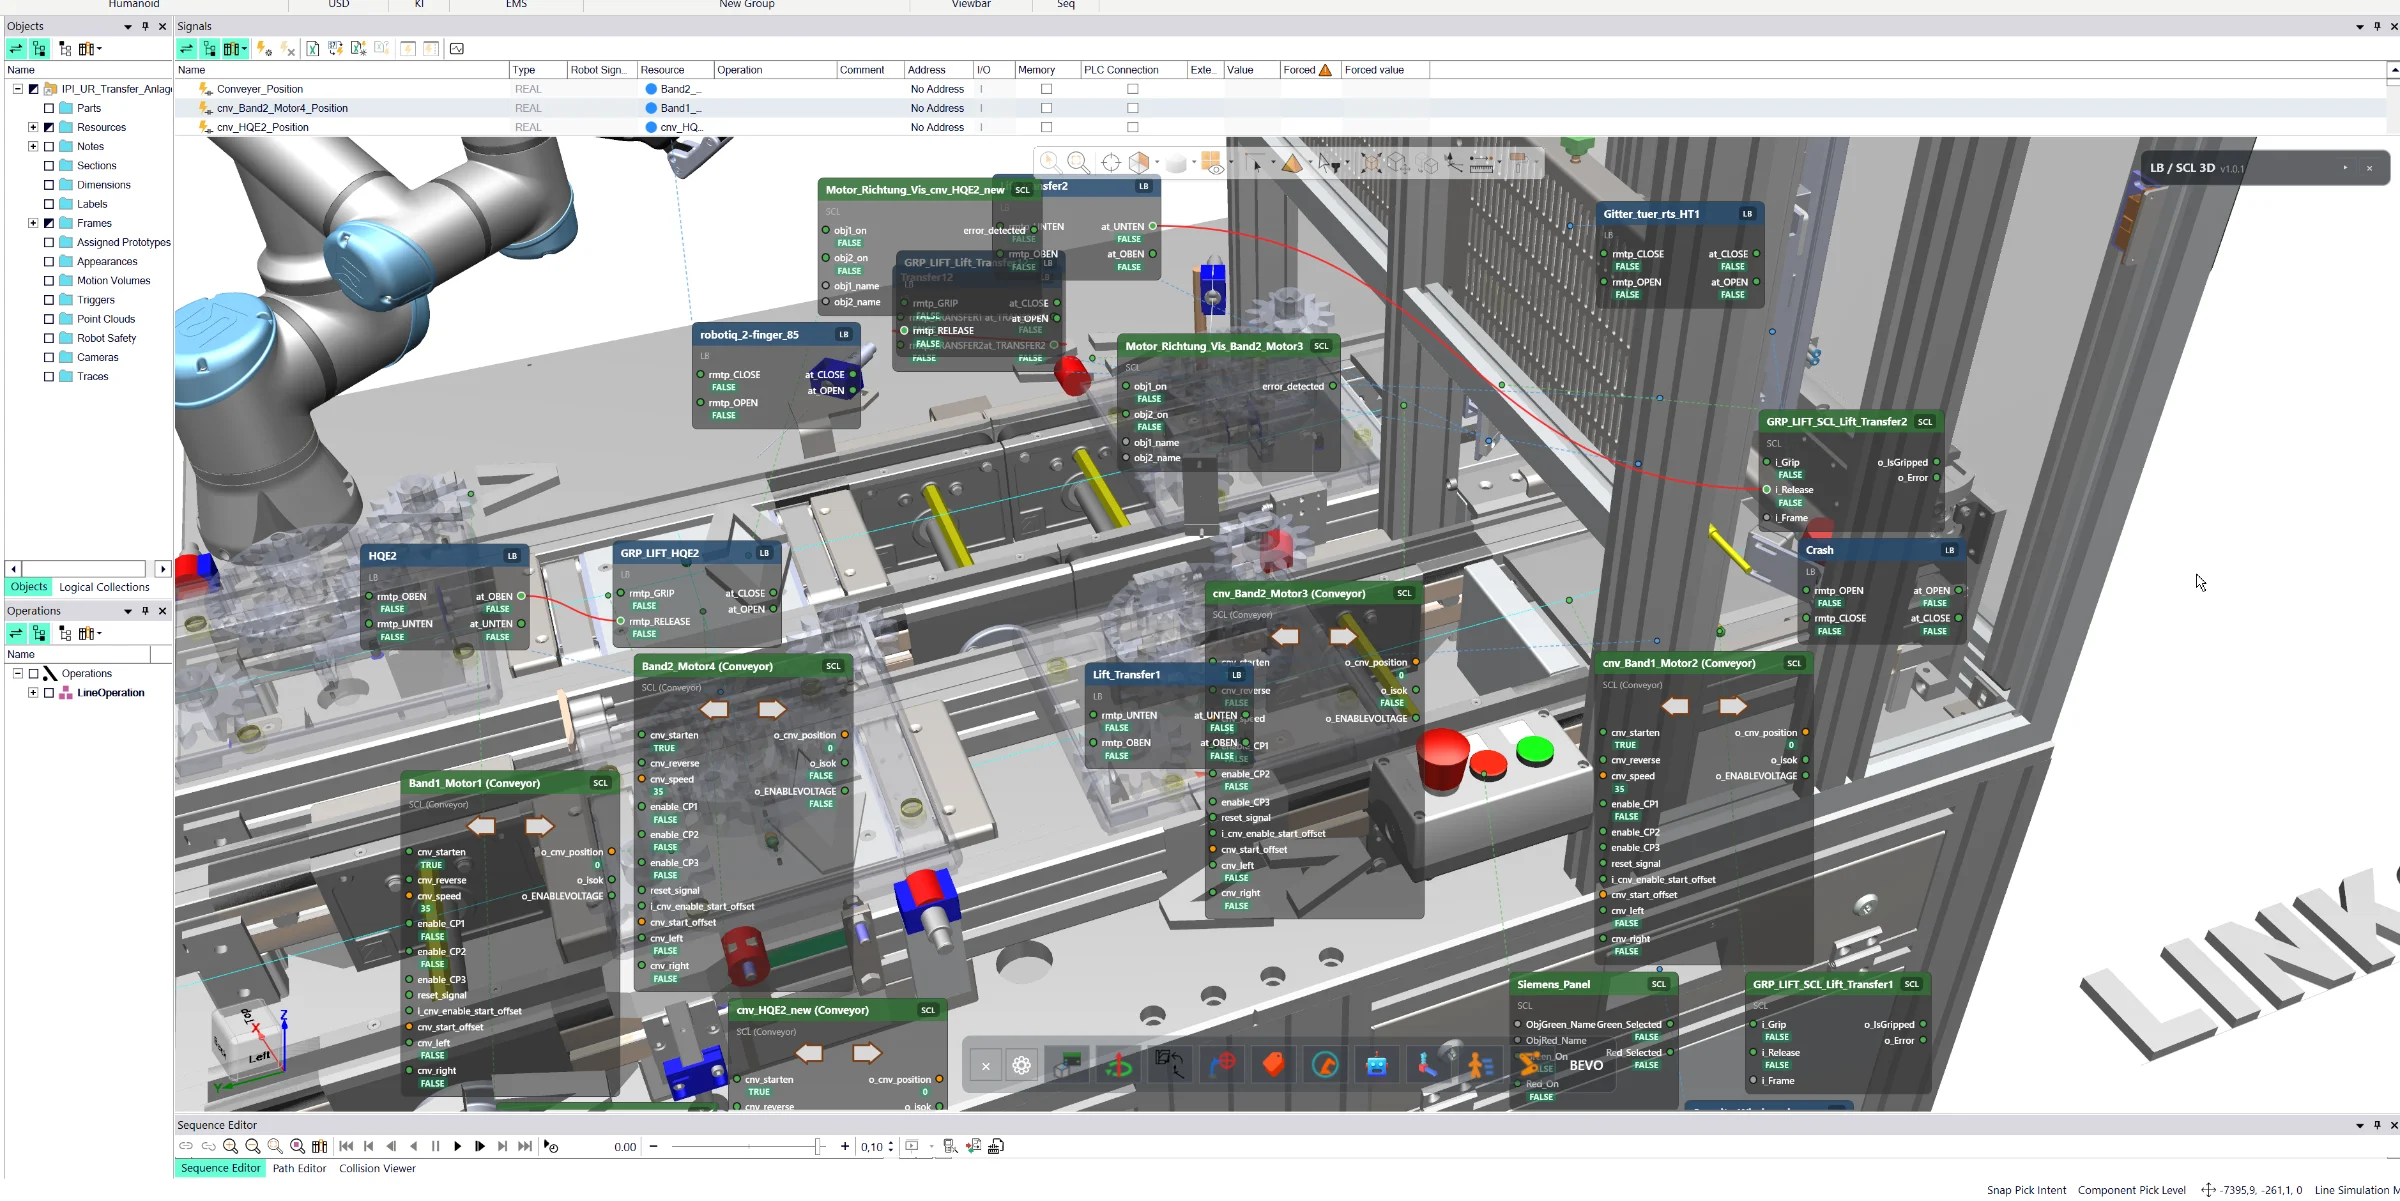Adjust the simulation speed slider handle
This screenshot has height=1201, width=2400.
coord(818,1147)
